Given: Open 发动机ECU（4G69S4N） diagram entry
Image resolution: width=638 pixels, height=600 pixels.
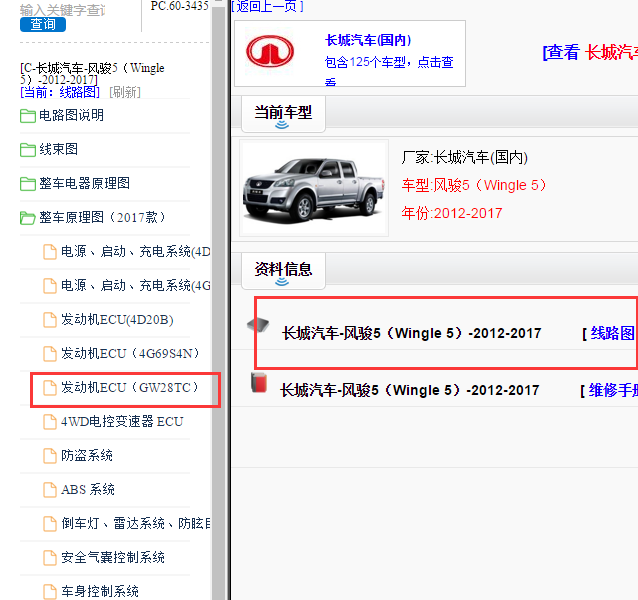Looking at the screenshot, I should click(130, 353).
